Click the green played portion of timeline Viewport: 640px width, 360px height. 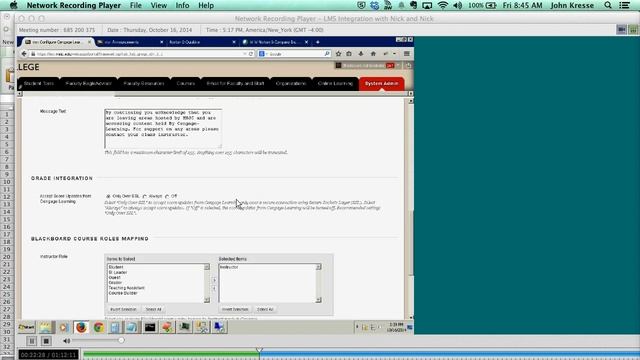point(171,354)
